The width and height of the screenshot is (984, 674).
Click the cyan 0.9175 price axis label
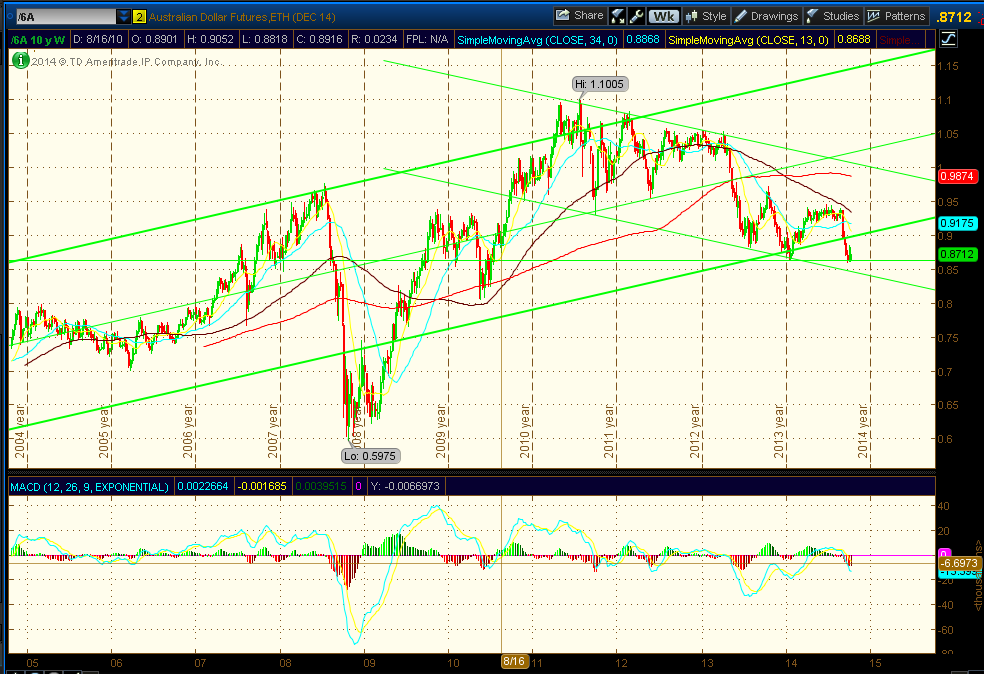point(957,223)
